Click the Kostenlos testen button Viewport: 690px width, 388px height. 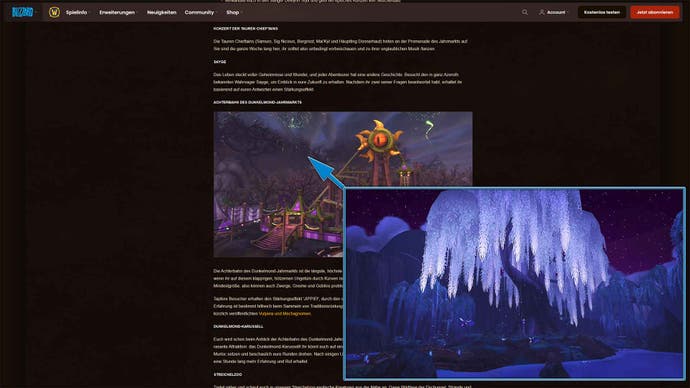pos(602,12)
